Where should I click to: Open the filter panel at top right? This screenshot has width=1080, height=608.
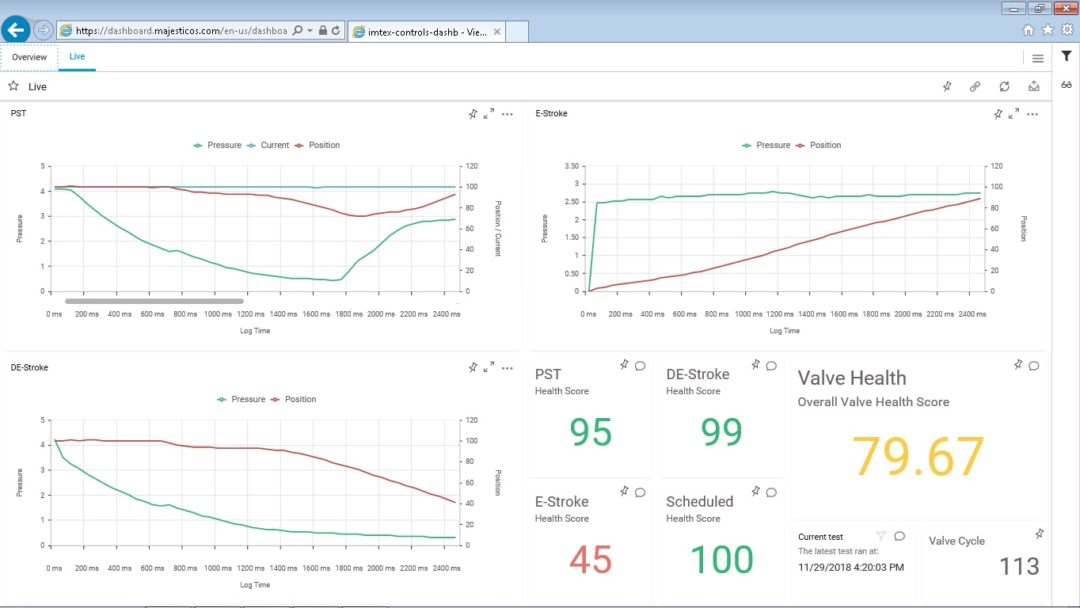(x=1069, y=57)
